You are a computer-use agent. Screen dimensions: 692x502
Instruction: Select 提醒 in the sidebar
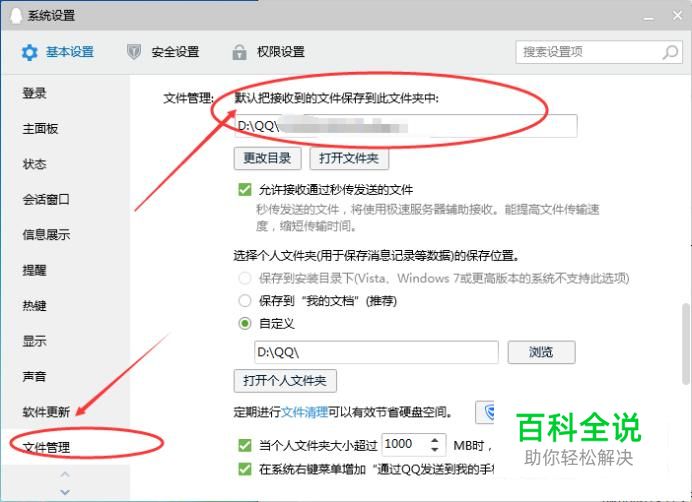pos(34,270)
